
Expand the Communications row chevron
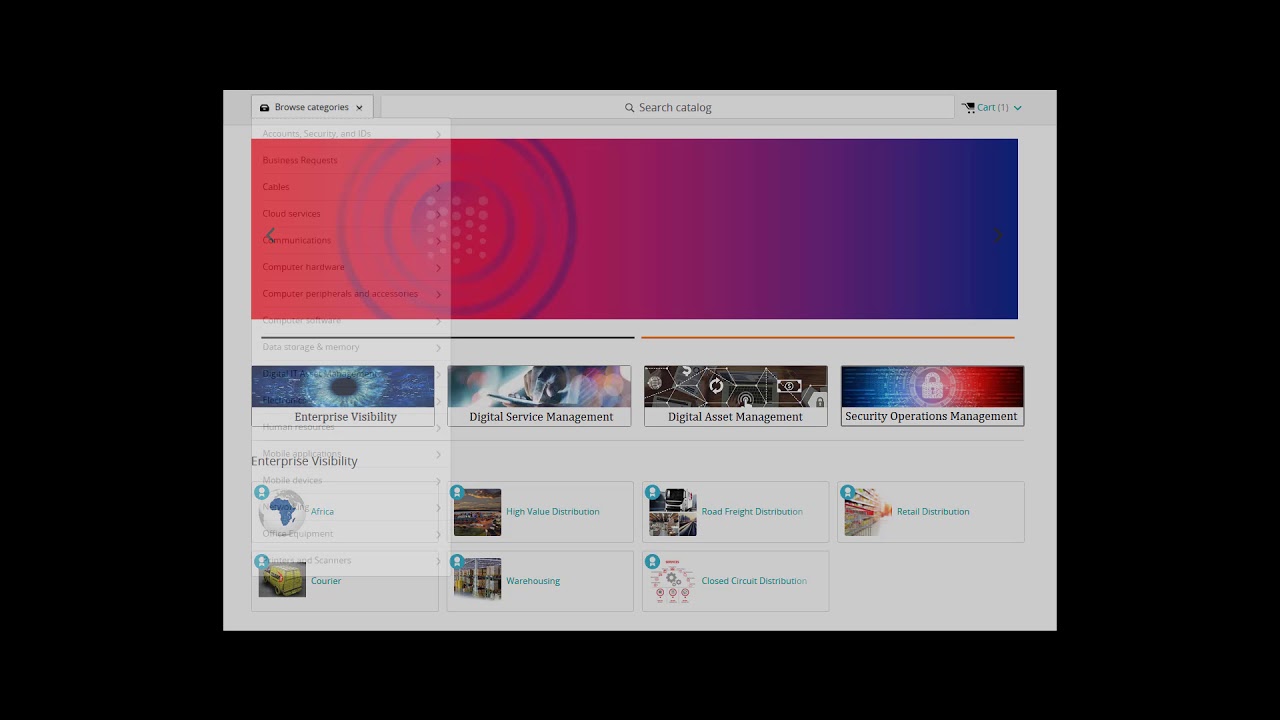pyautogui.click(x=438, y=241)
